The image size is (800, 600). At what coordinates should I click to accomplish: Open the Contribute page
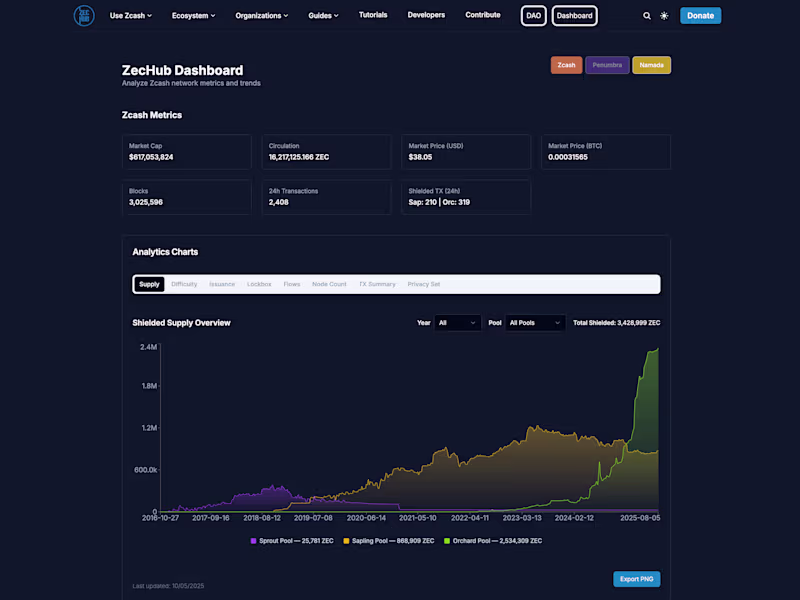pyautogui.click(x=483, y=15)
